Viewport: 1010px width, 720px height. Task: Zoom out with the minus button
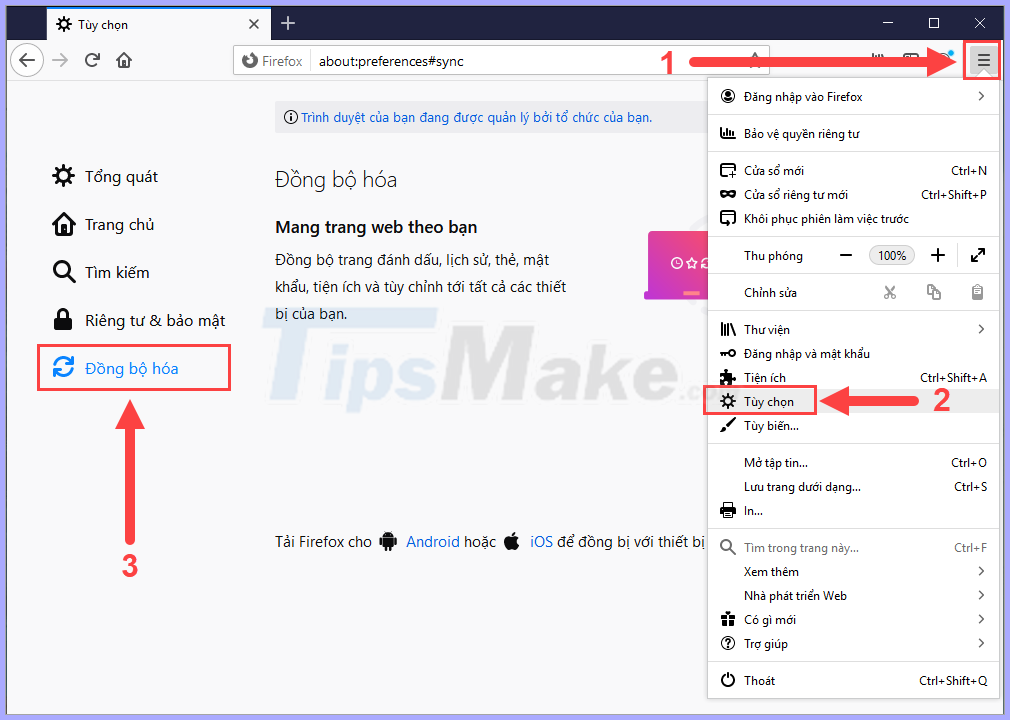[x=846, y=256]
